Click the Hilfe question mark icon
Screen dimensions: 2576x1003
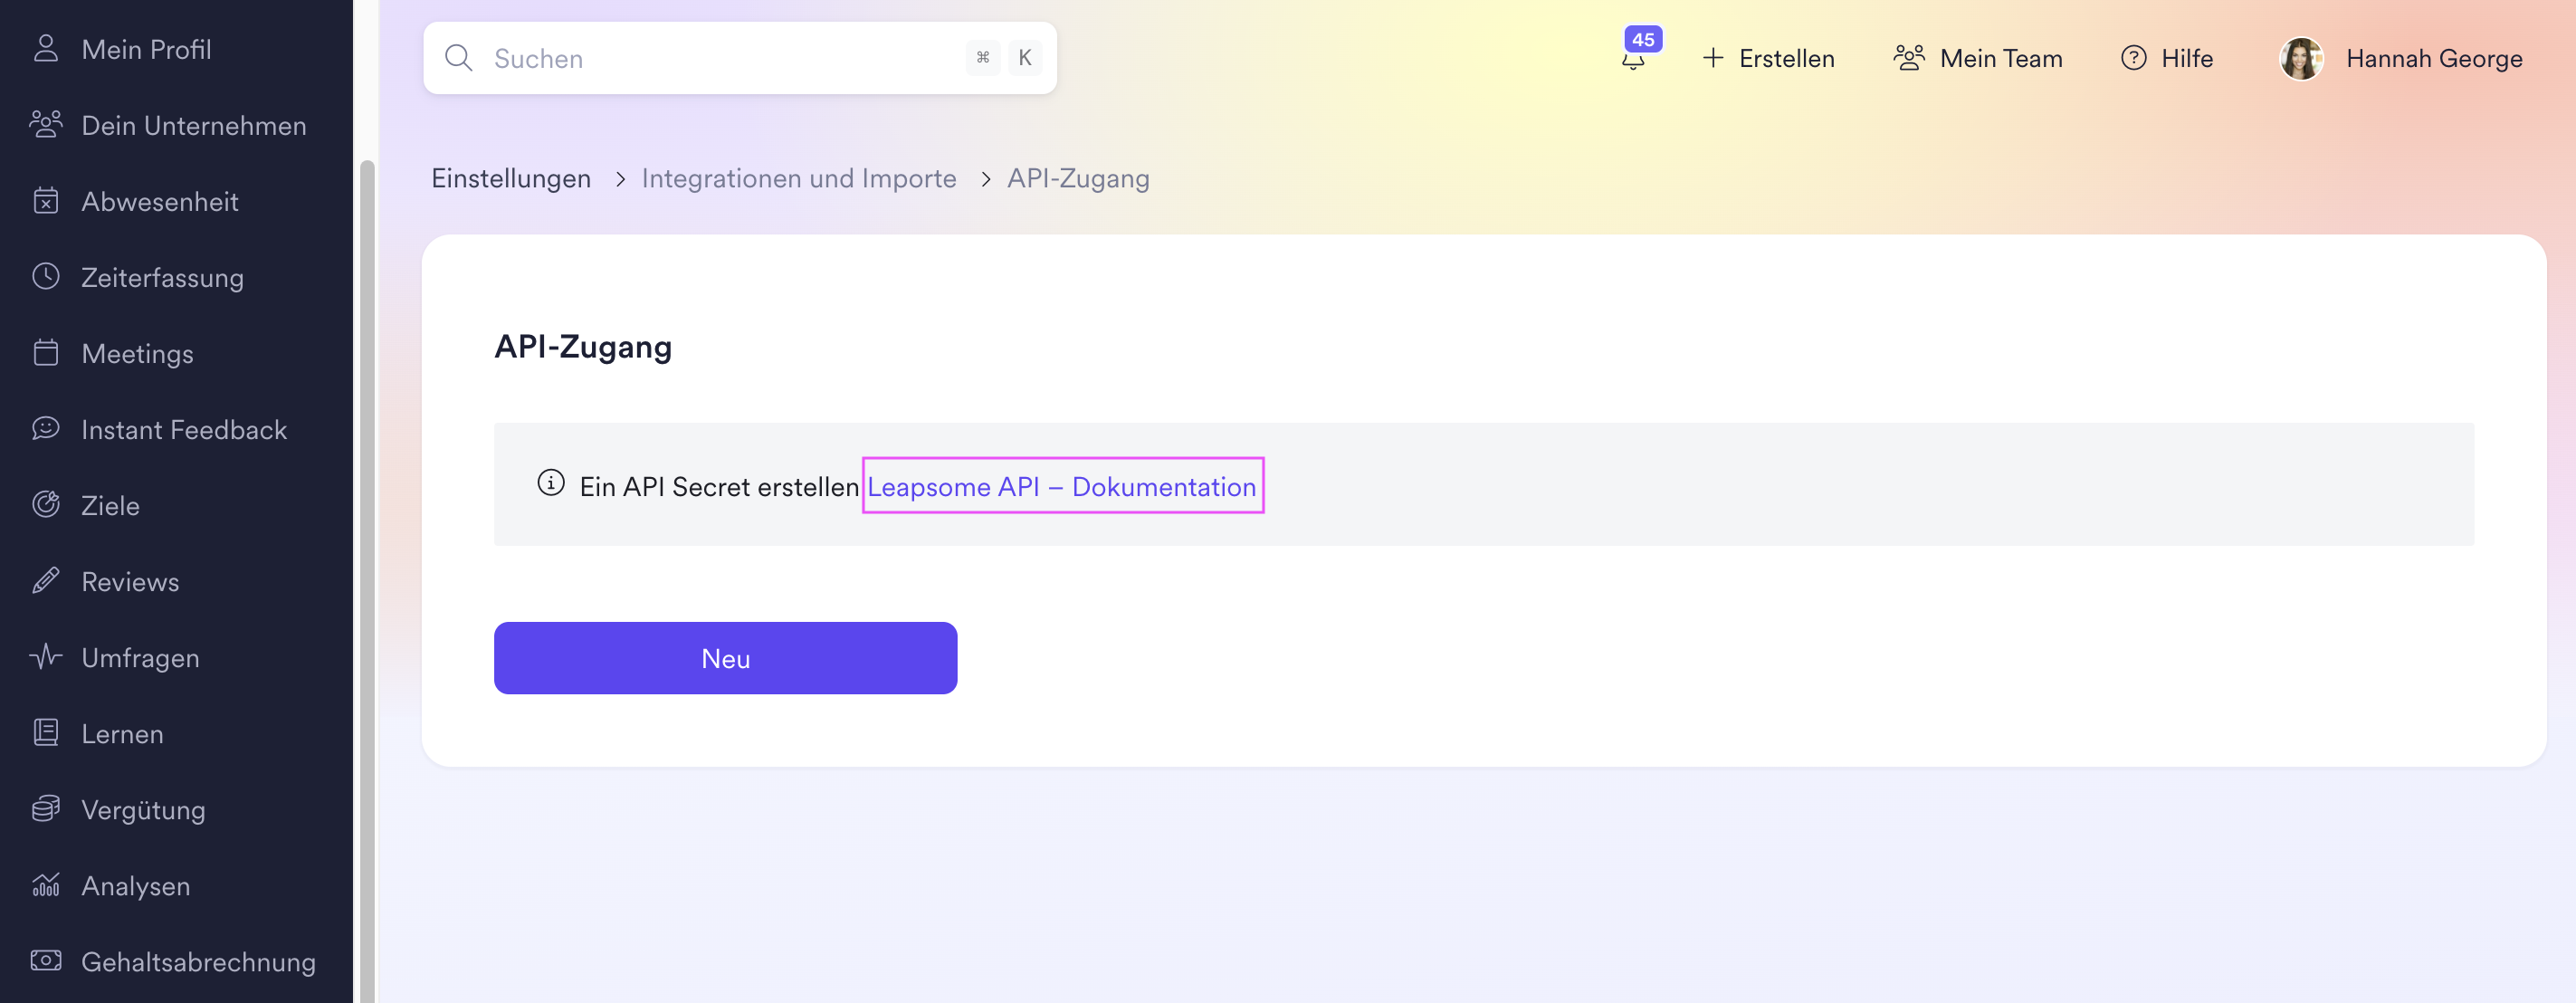click(2133, 58)
